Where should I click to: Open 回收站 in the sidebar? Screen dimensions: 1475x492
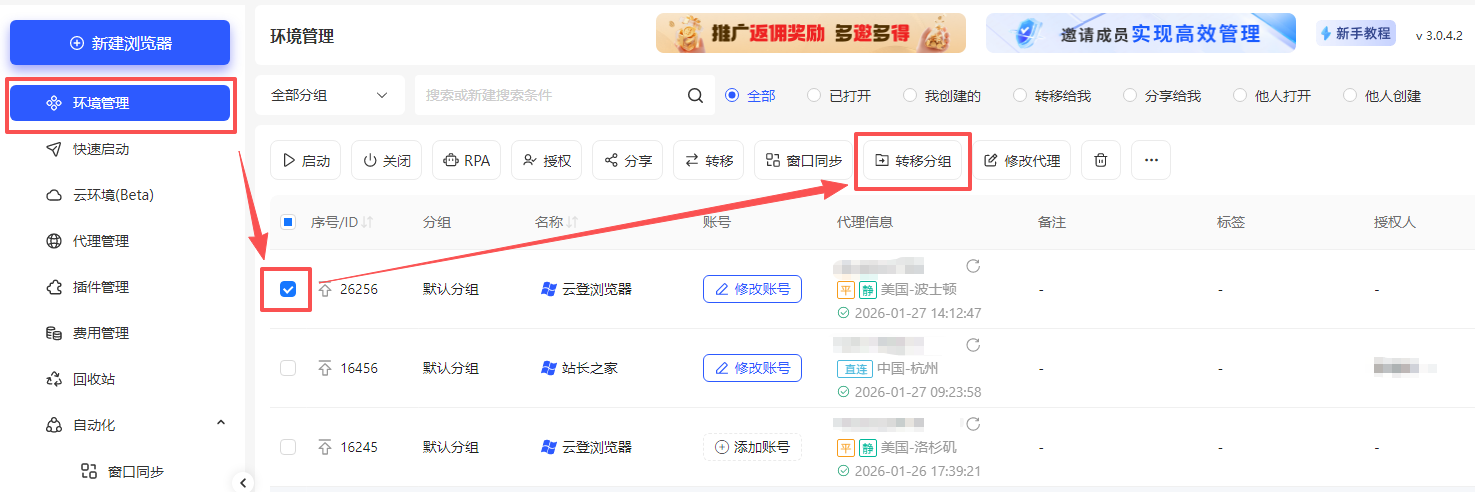[x=94, y=379]
